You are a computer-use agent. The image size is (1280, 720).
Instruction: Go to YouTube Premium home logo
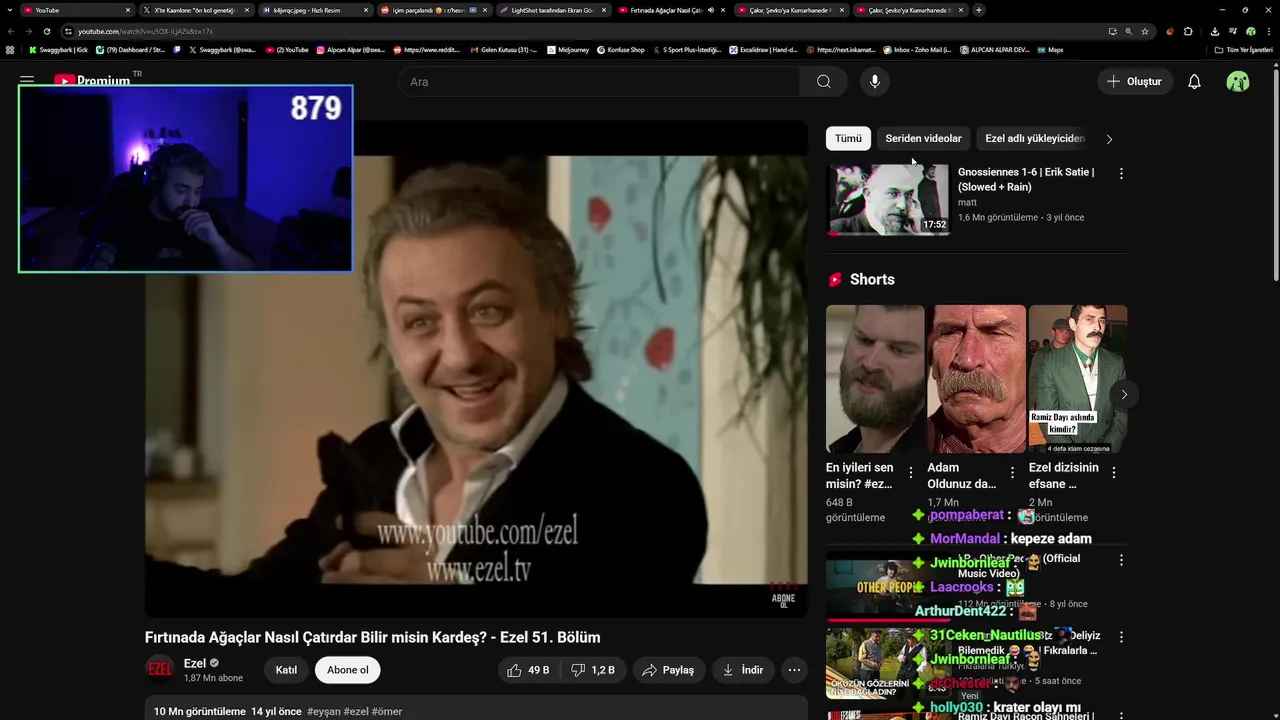[92, 80]
